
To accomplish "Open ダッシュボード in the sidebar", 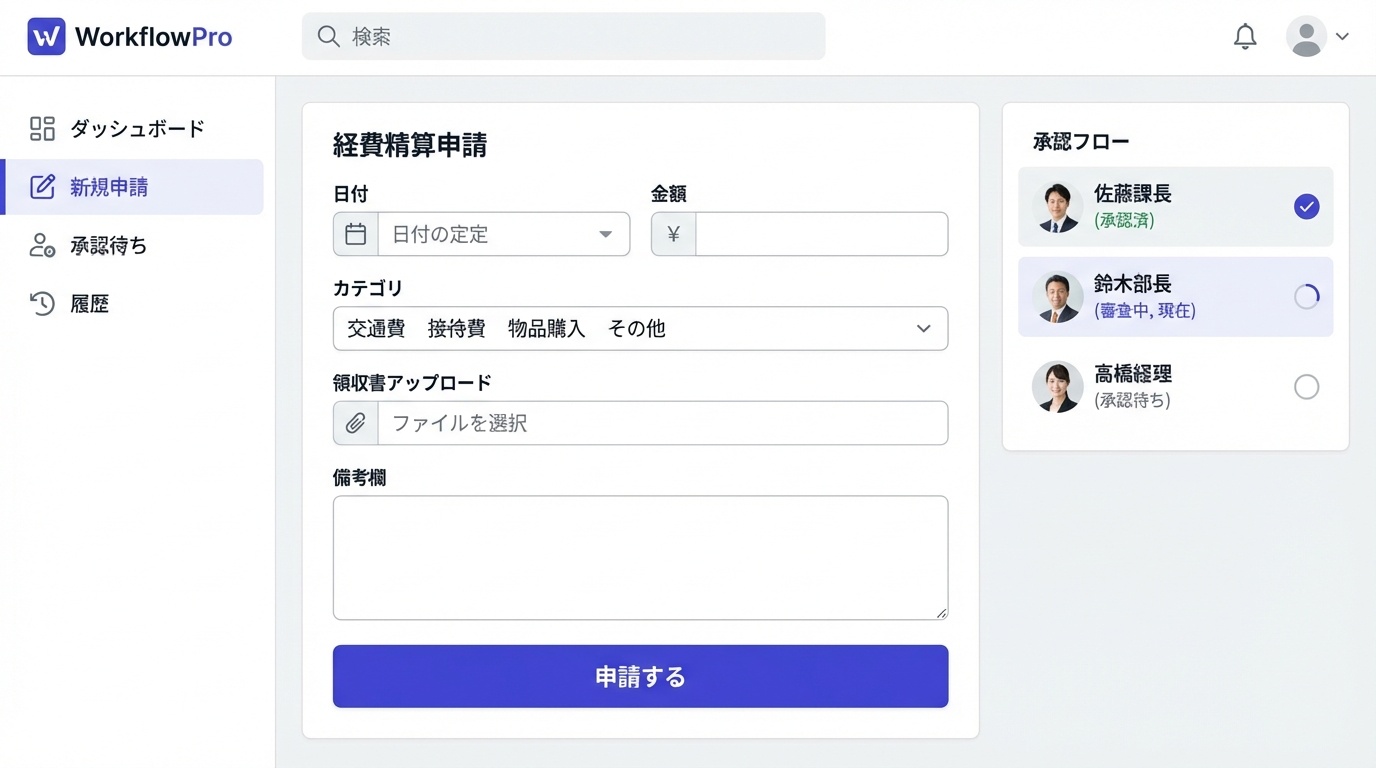I will (x=136, y=129).
